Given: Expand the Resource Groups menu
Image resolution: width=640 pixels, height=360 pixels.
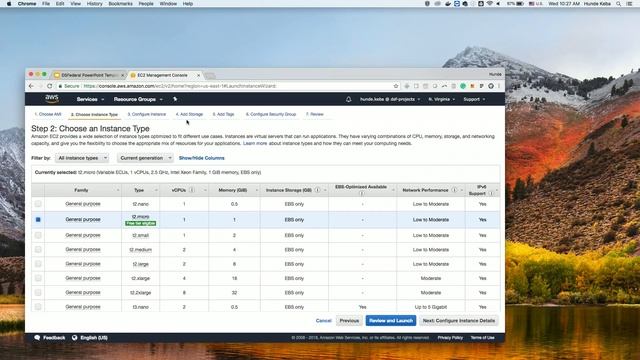Looking at the screenshot, I should pos(138,99).
